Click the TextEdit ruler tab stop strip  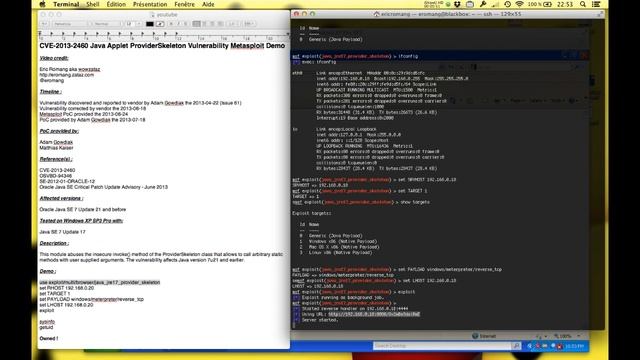(x=164, y=35)
